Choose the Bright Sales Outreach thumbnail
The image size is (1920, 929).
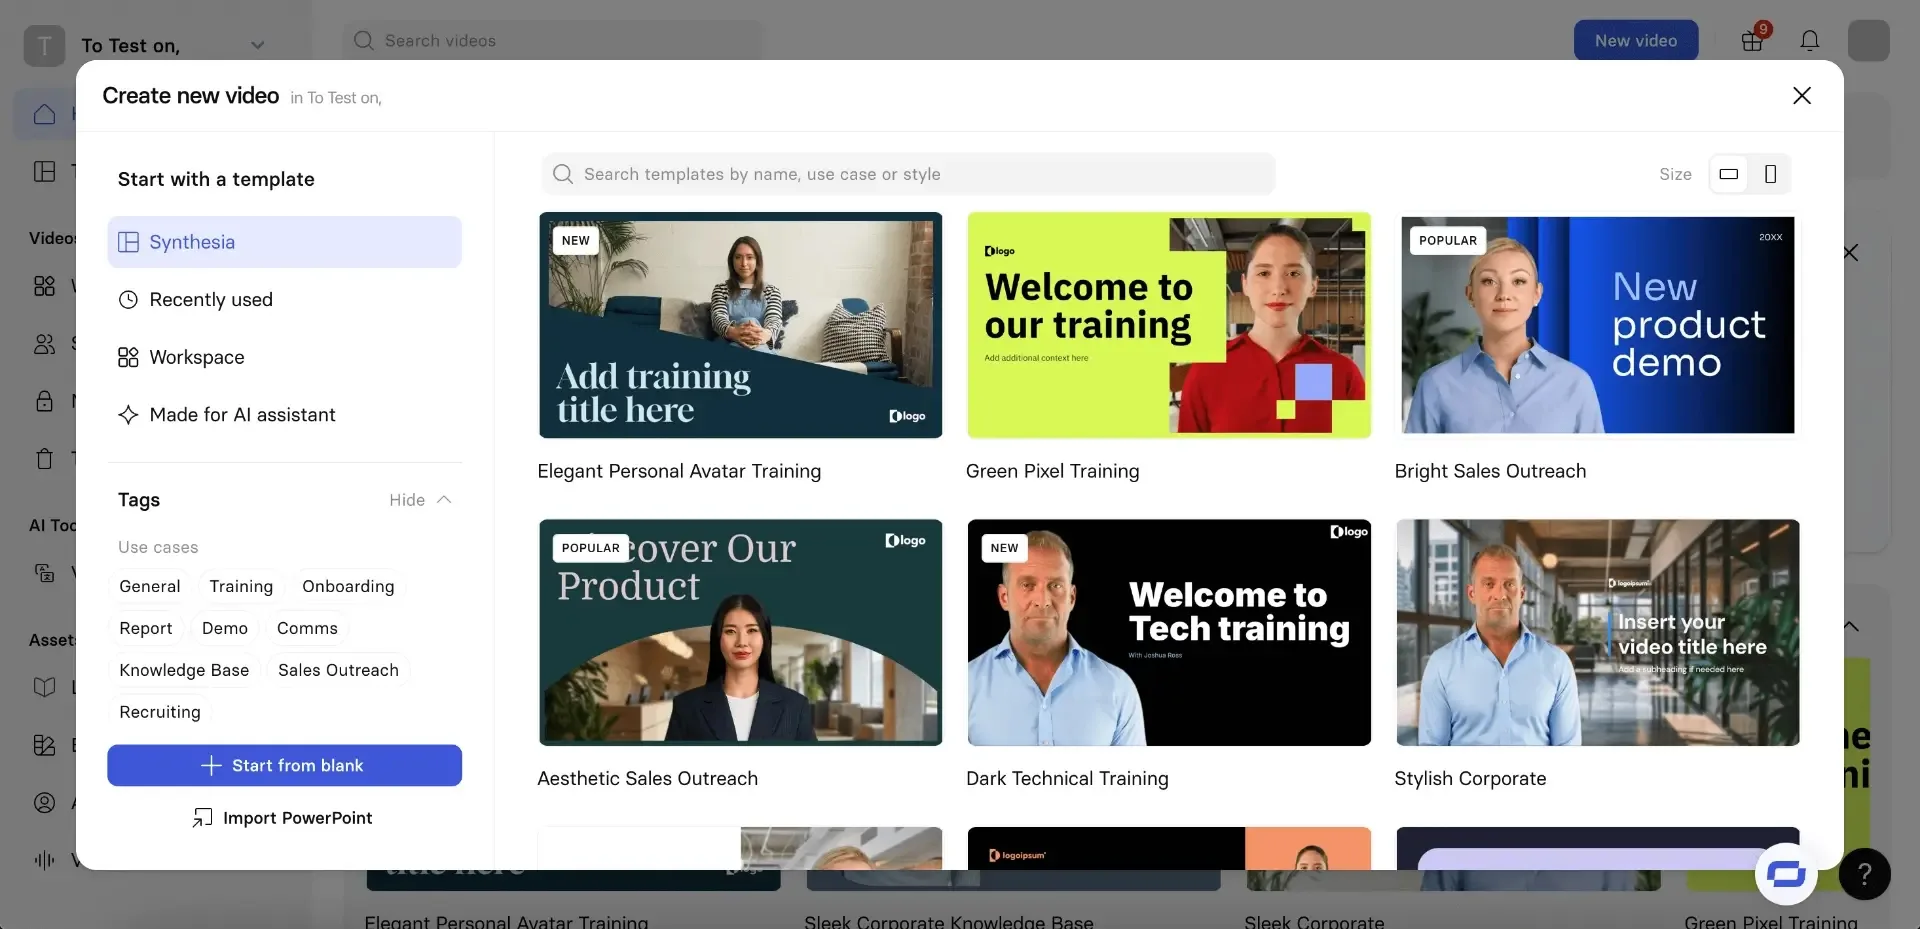1598,325
